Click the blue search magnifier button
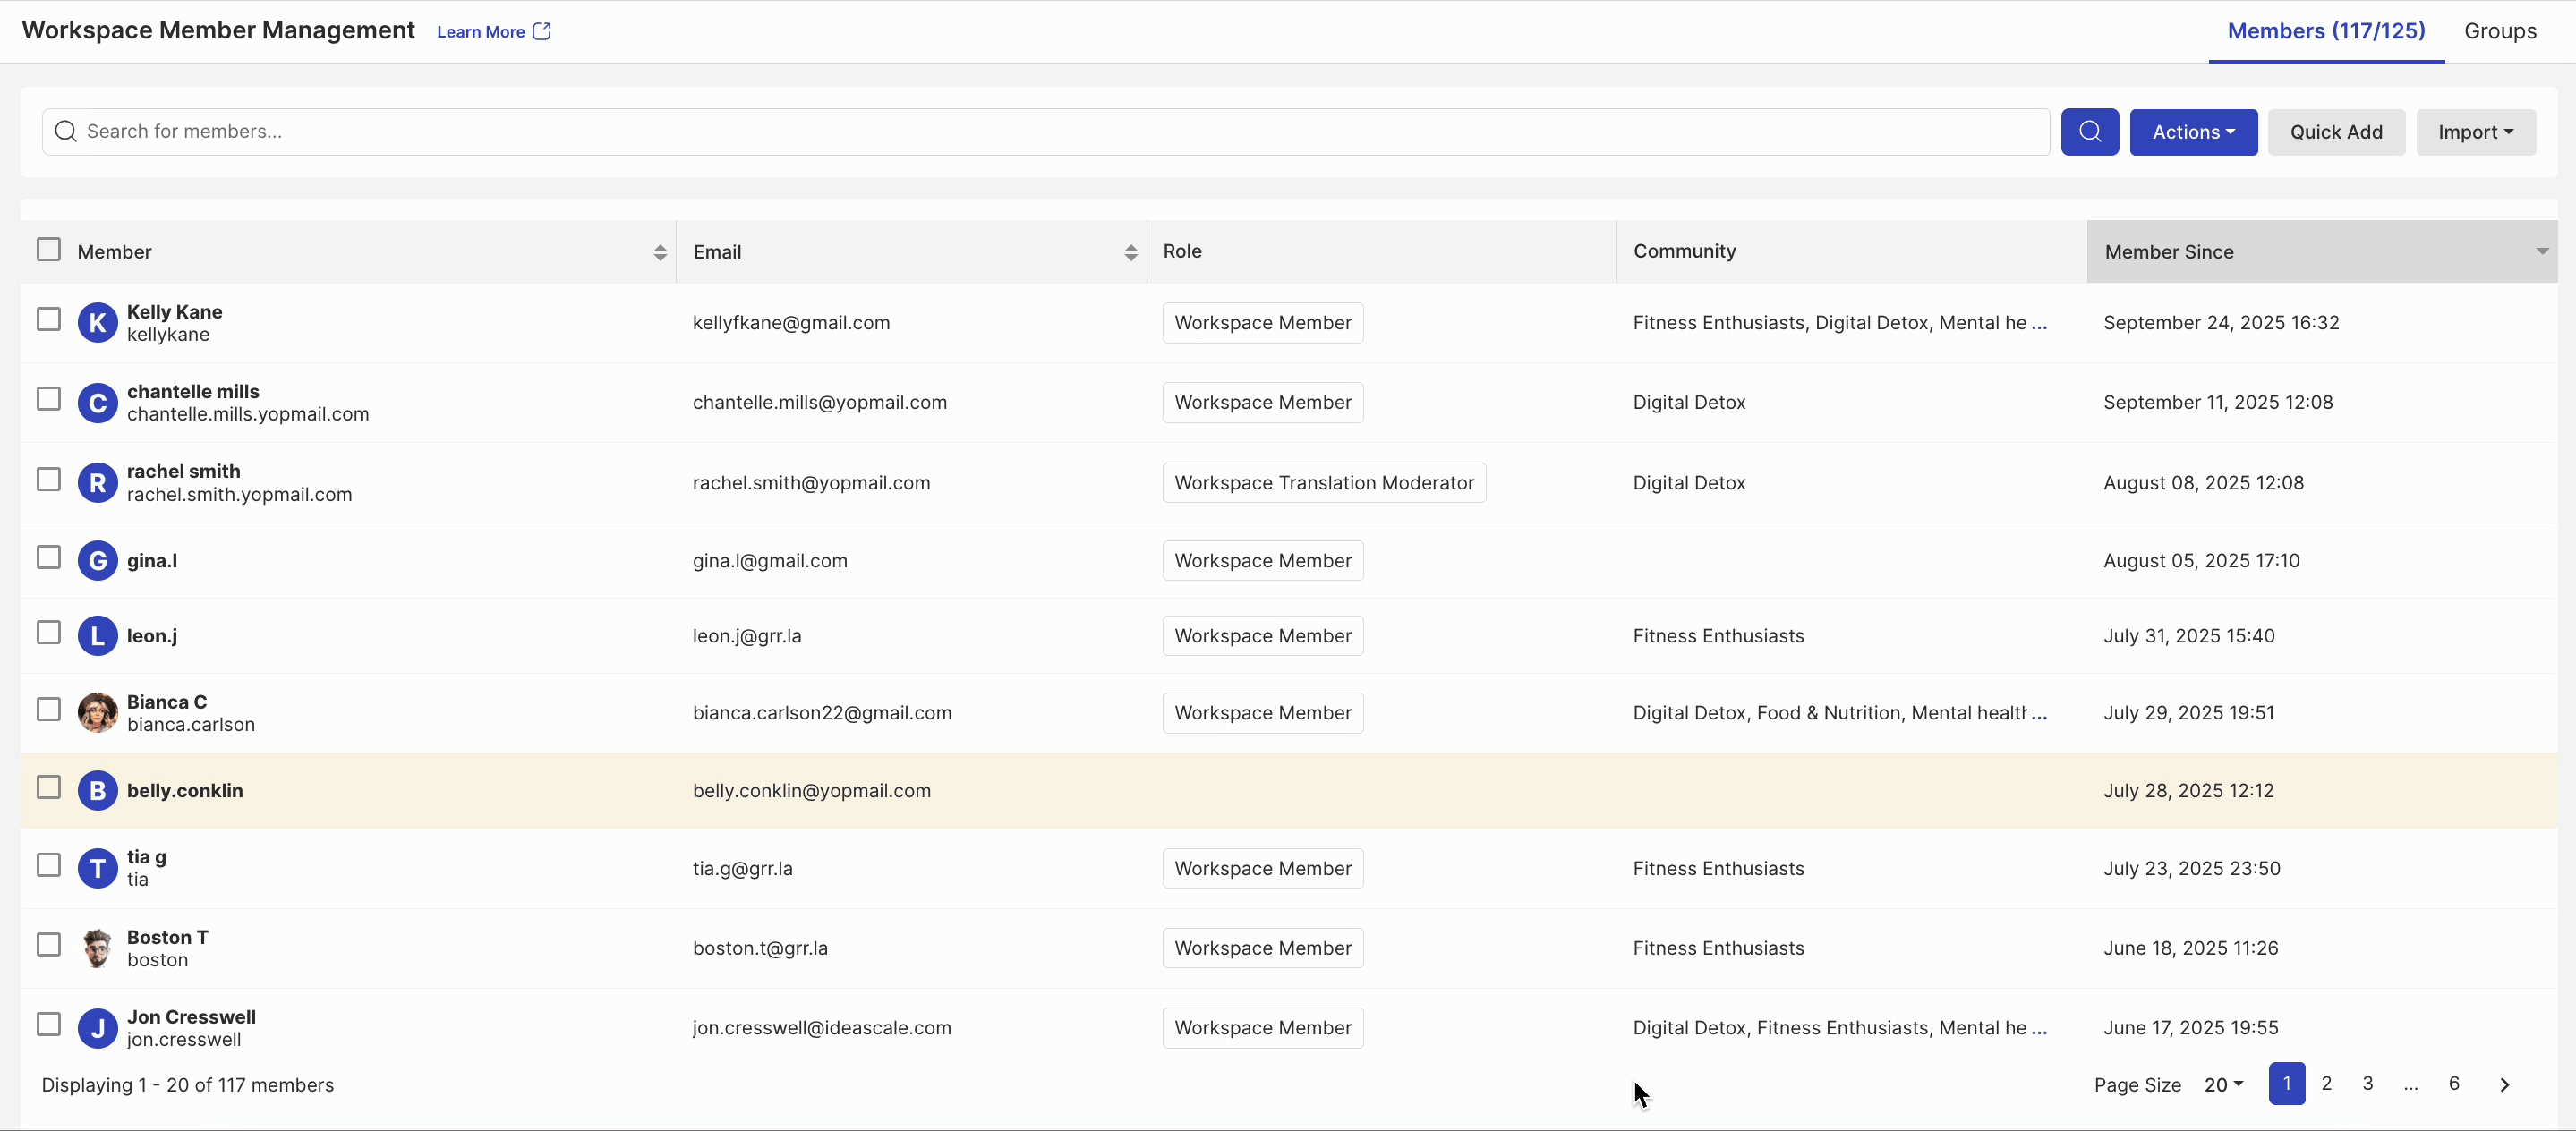Image resolution: width=2576 pixels, height=1131 pixels. (2089, 131)
